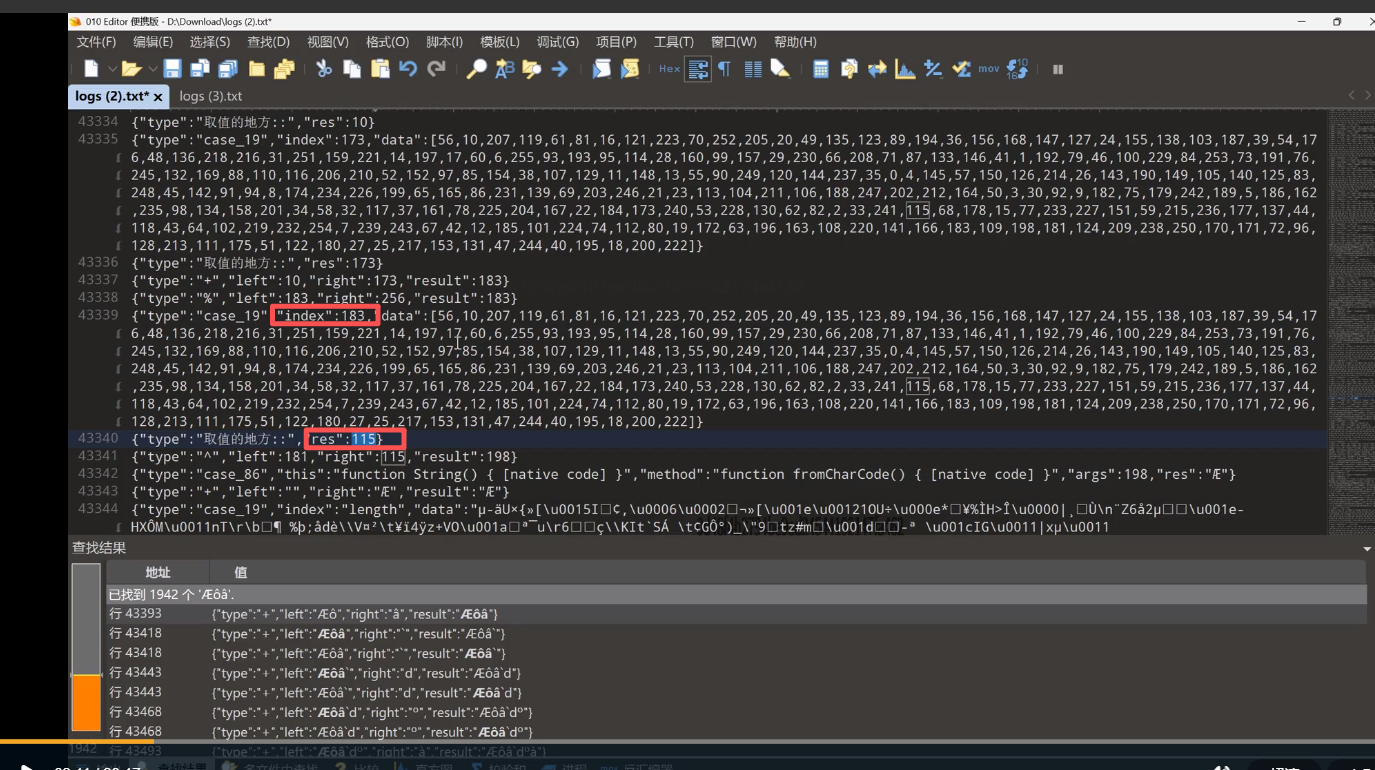The width and height of the screenshot is (1375, 770).
Task: Open the 查找(D) menu
Action: (x=268, y=42)
